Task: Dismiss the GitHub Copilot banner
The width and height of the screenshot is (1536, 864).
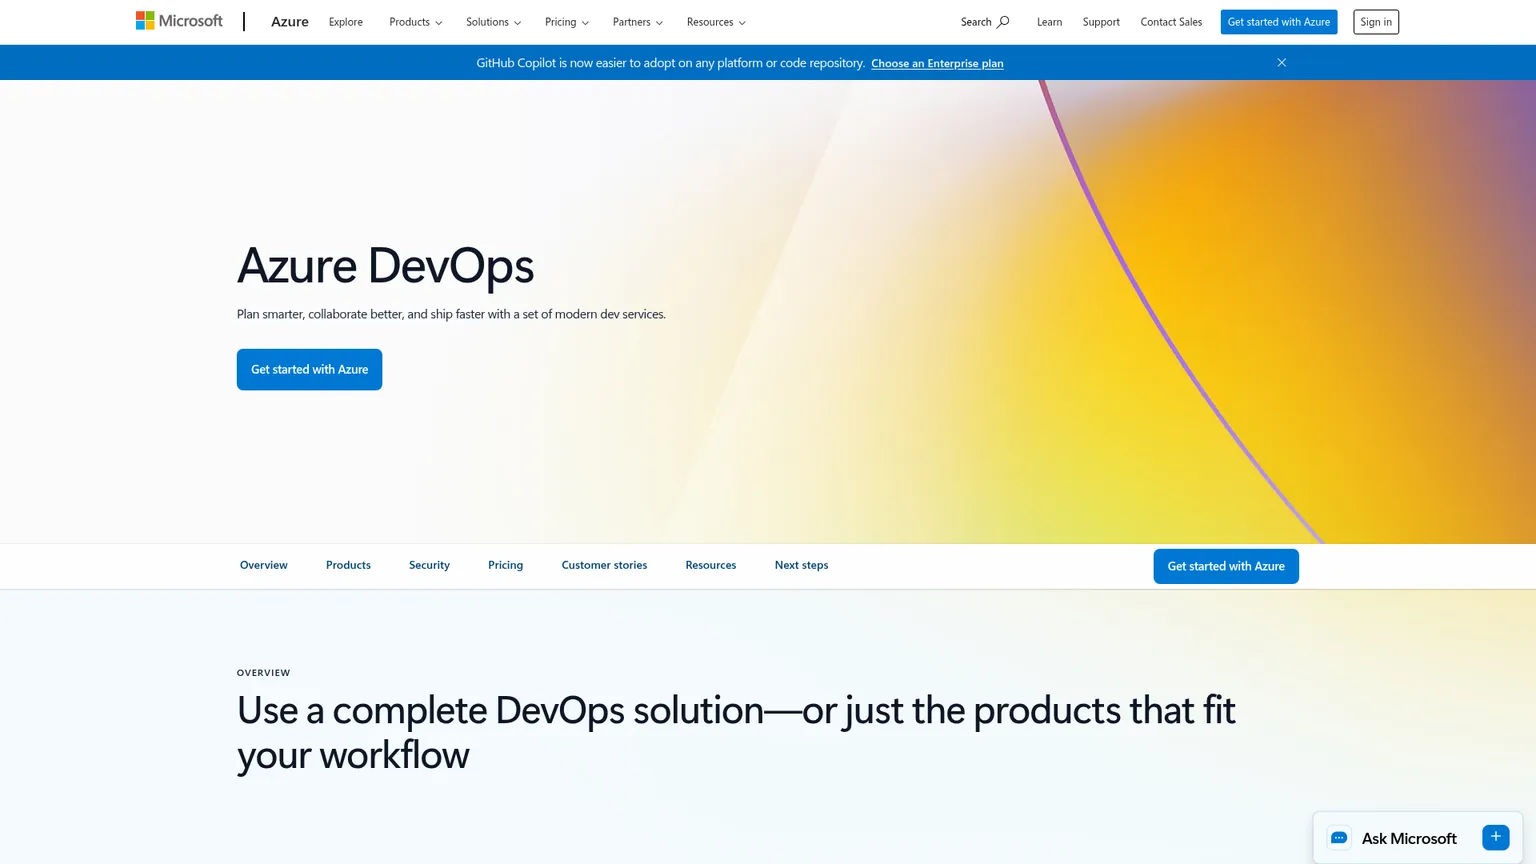Action: click(x=1281, y=63)
